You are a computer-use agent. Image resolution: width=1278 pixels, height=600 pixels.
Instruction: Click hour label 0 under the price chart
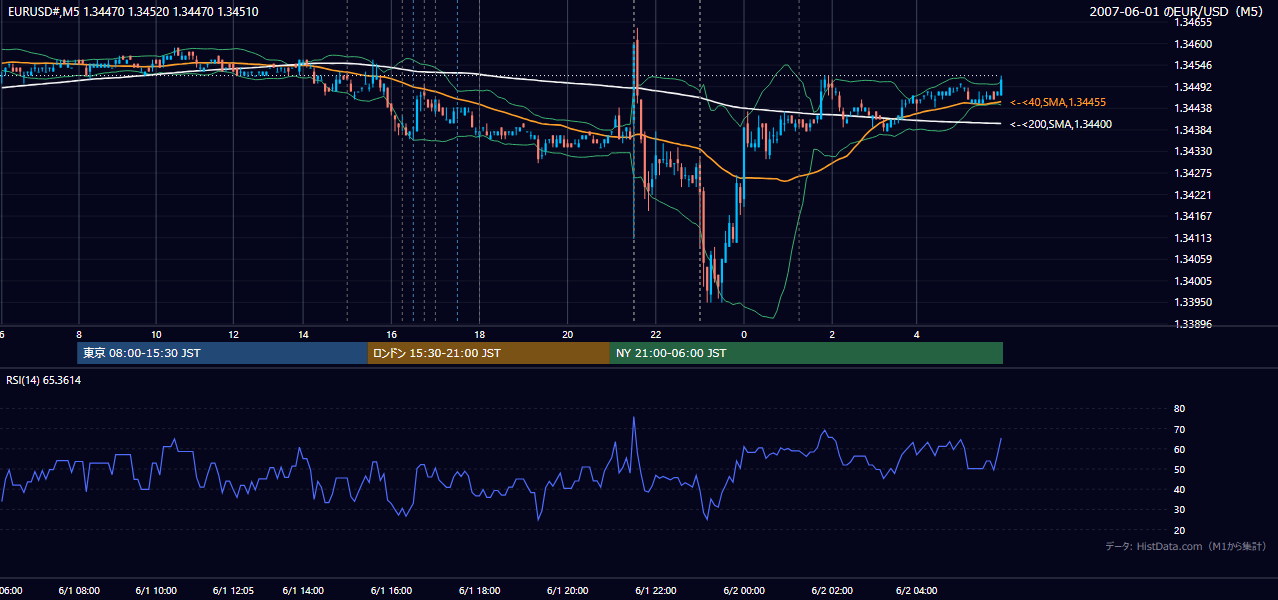point(743,334)
